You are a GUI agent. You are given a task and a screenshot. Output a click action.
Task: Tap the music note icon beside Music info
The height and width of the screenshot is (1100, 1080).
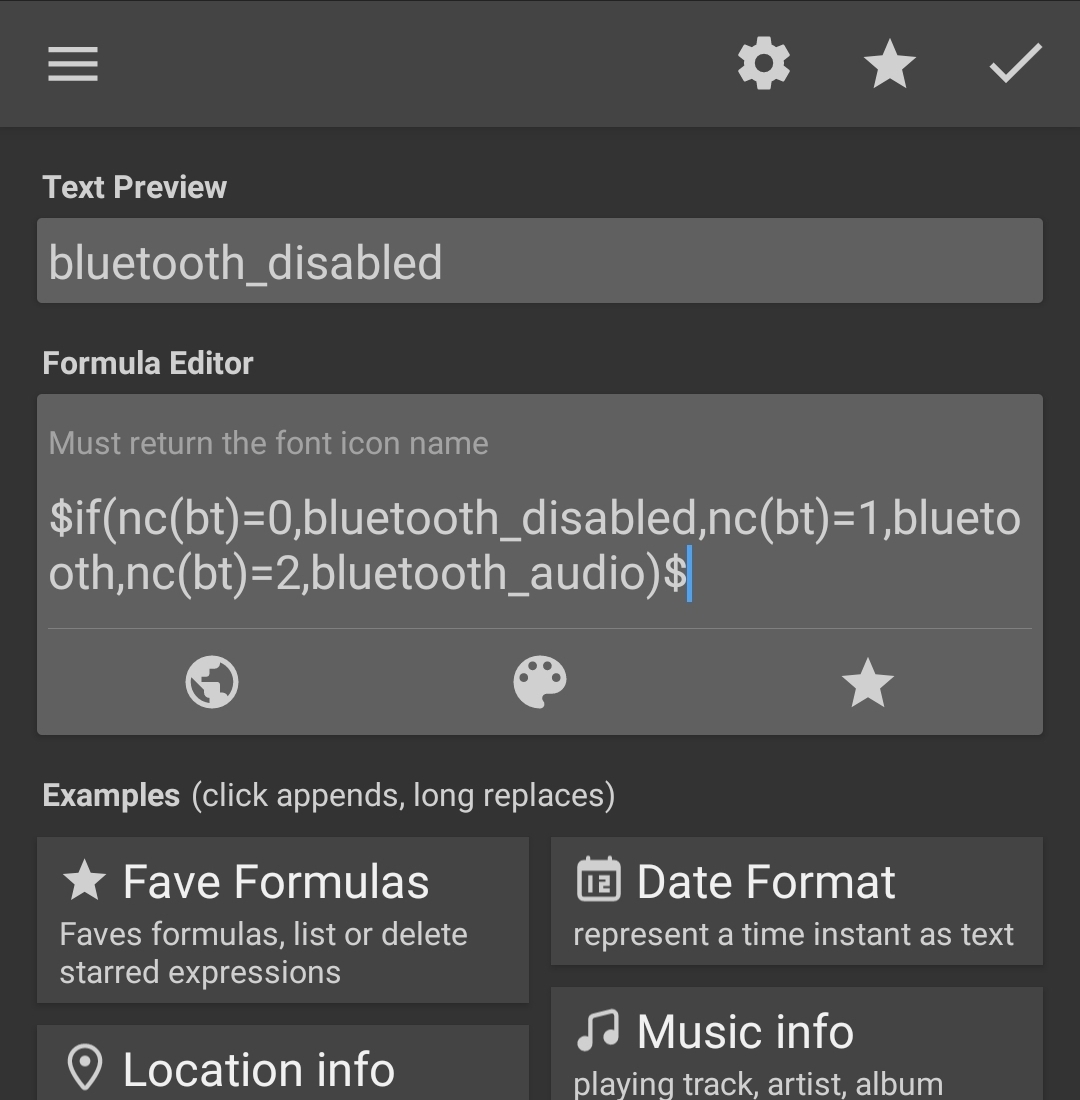tap(598, 1031)
